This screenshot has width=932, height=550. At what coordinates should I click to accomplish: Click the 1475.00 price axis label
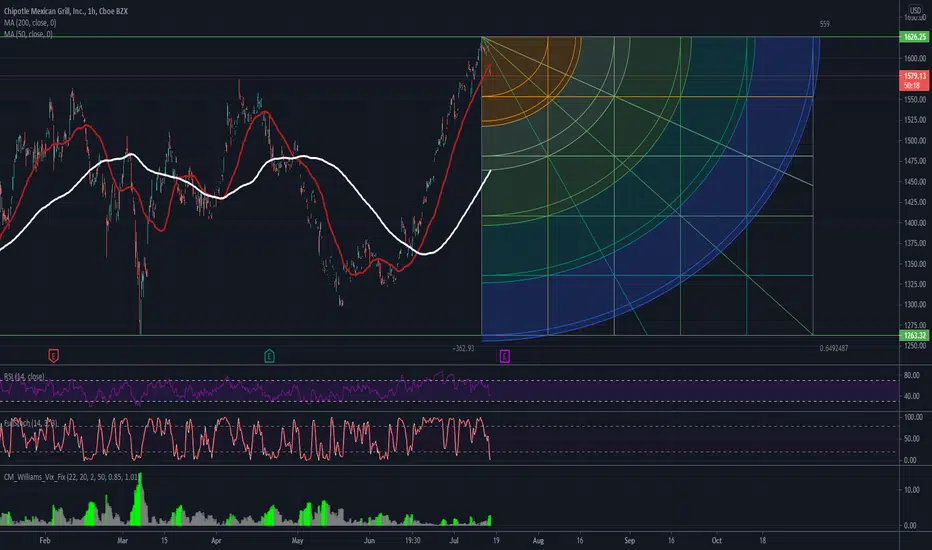tap(915, 161)
